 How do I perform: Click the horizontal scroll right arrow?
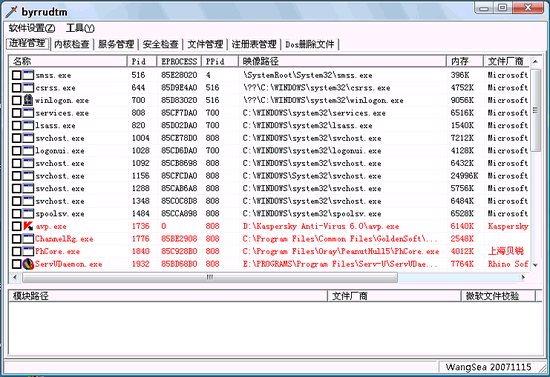[x=523, y=277]
